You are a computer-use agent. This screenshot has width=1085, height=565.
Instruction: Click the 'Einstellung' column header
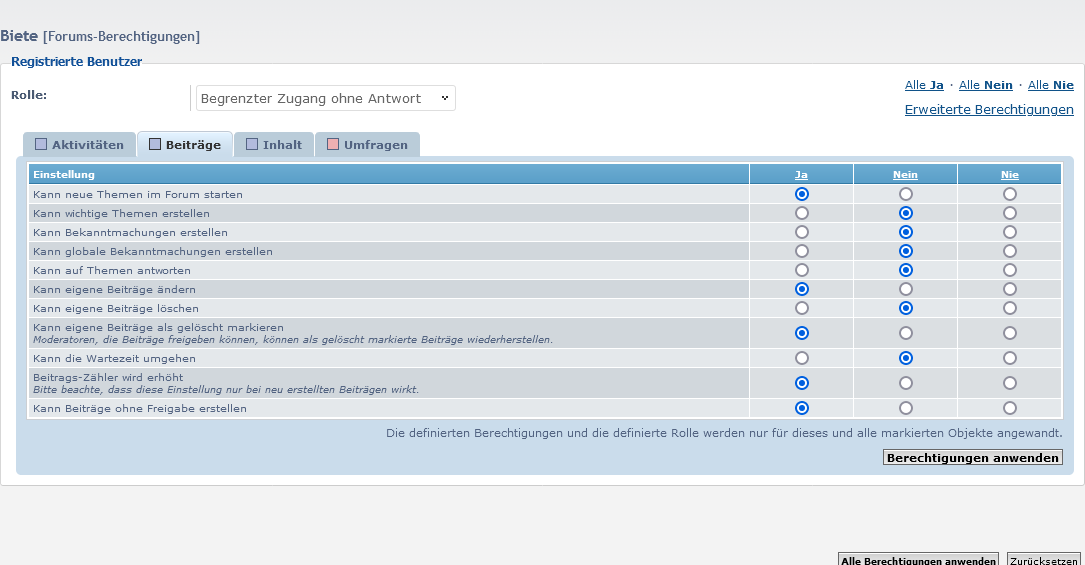pyautogui.click(x=64, y=174)
